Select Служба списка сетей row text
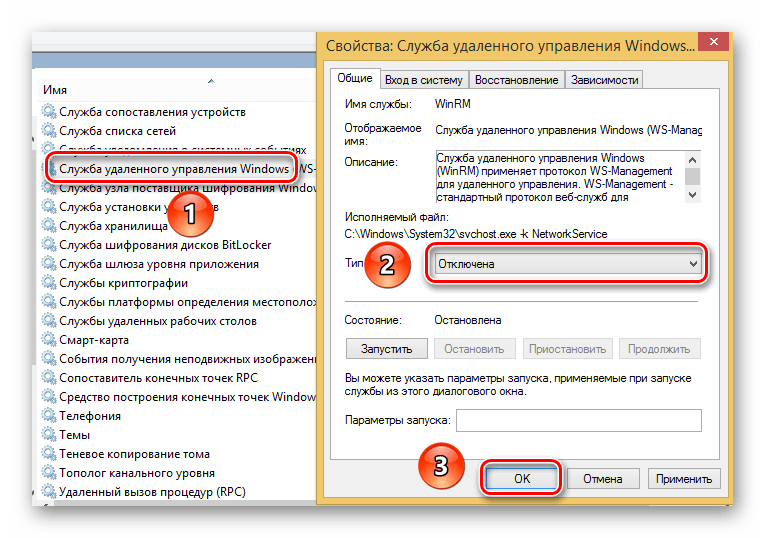Screen dimensions: 765x538 (117, 131)
